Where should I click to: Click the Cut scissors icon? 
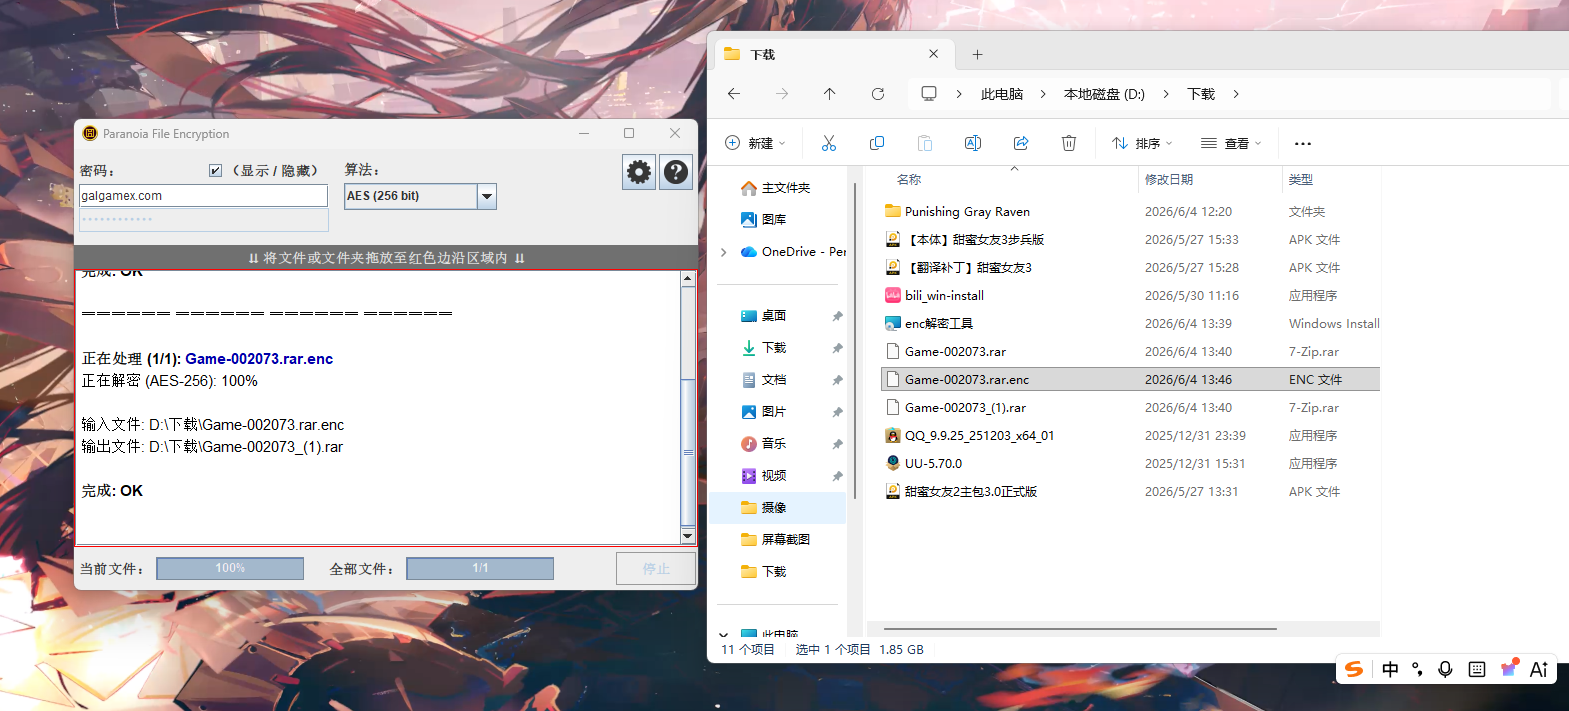click(829, 143)
